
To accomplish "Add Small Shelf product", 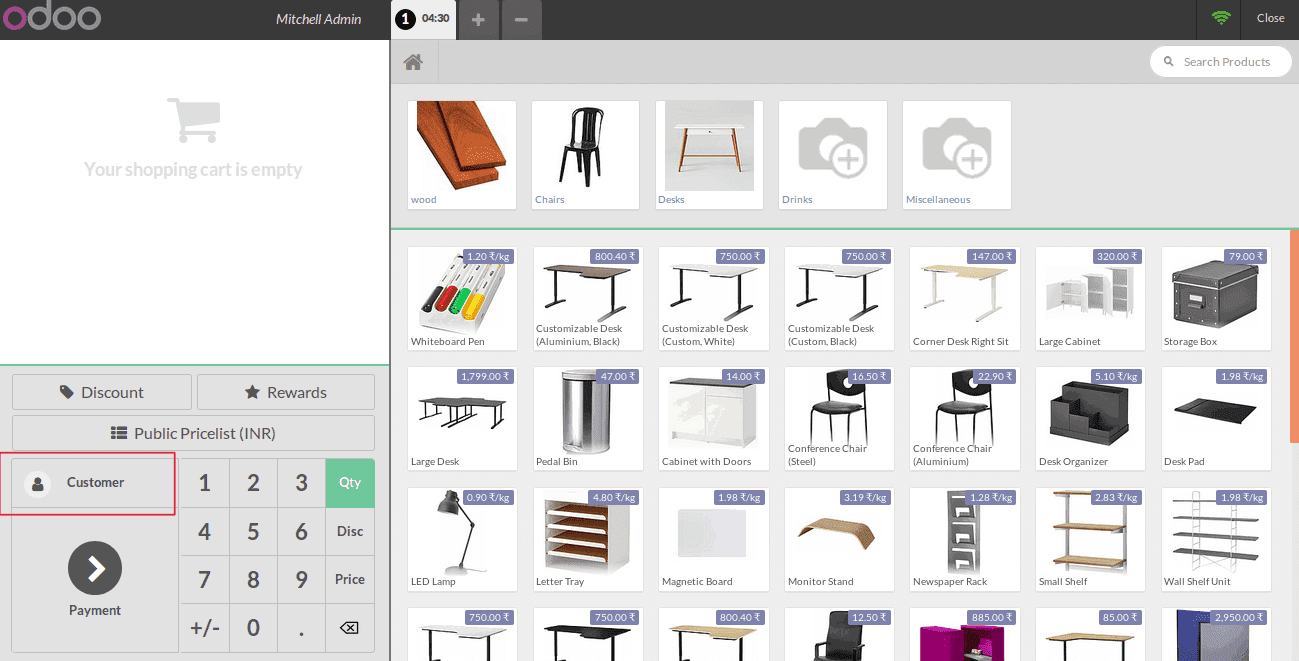I will [x=1091, y=538].
